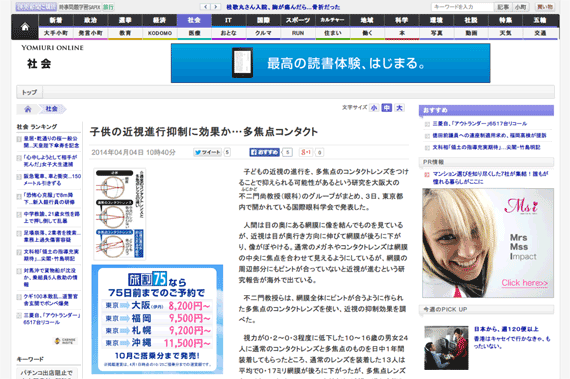Open ranking story about 中学教諭、21歳女性
570x379 pixels.
pos(52,217)
